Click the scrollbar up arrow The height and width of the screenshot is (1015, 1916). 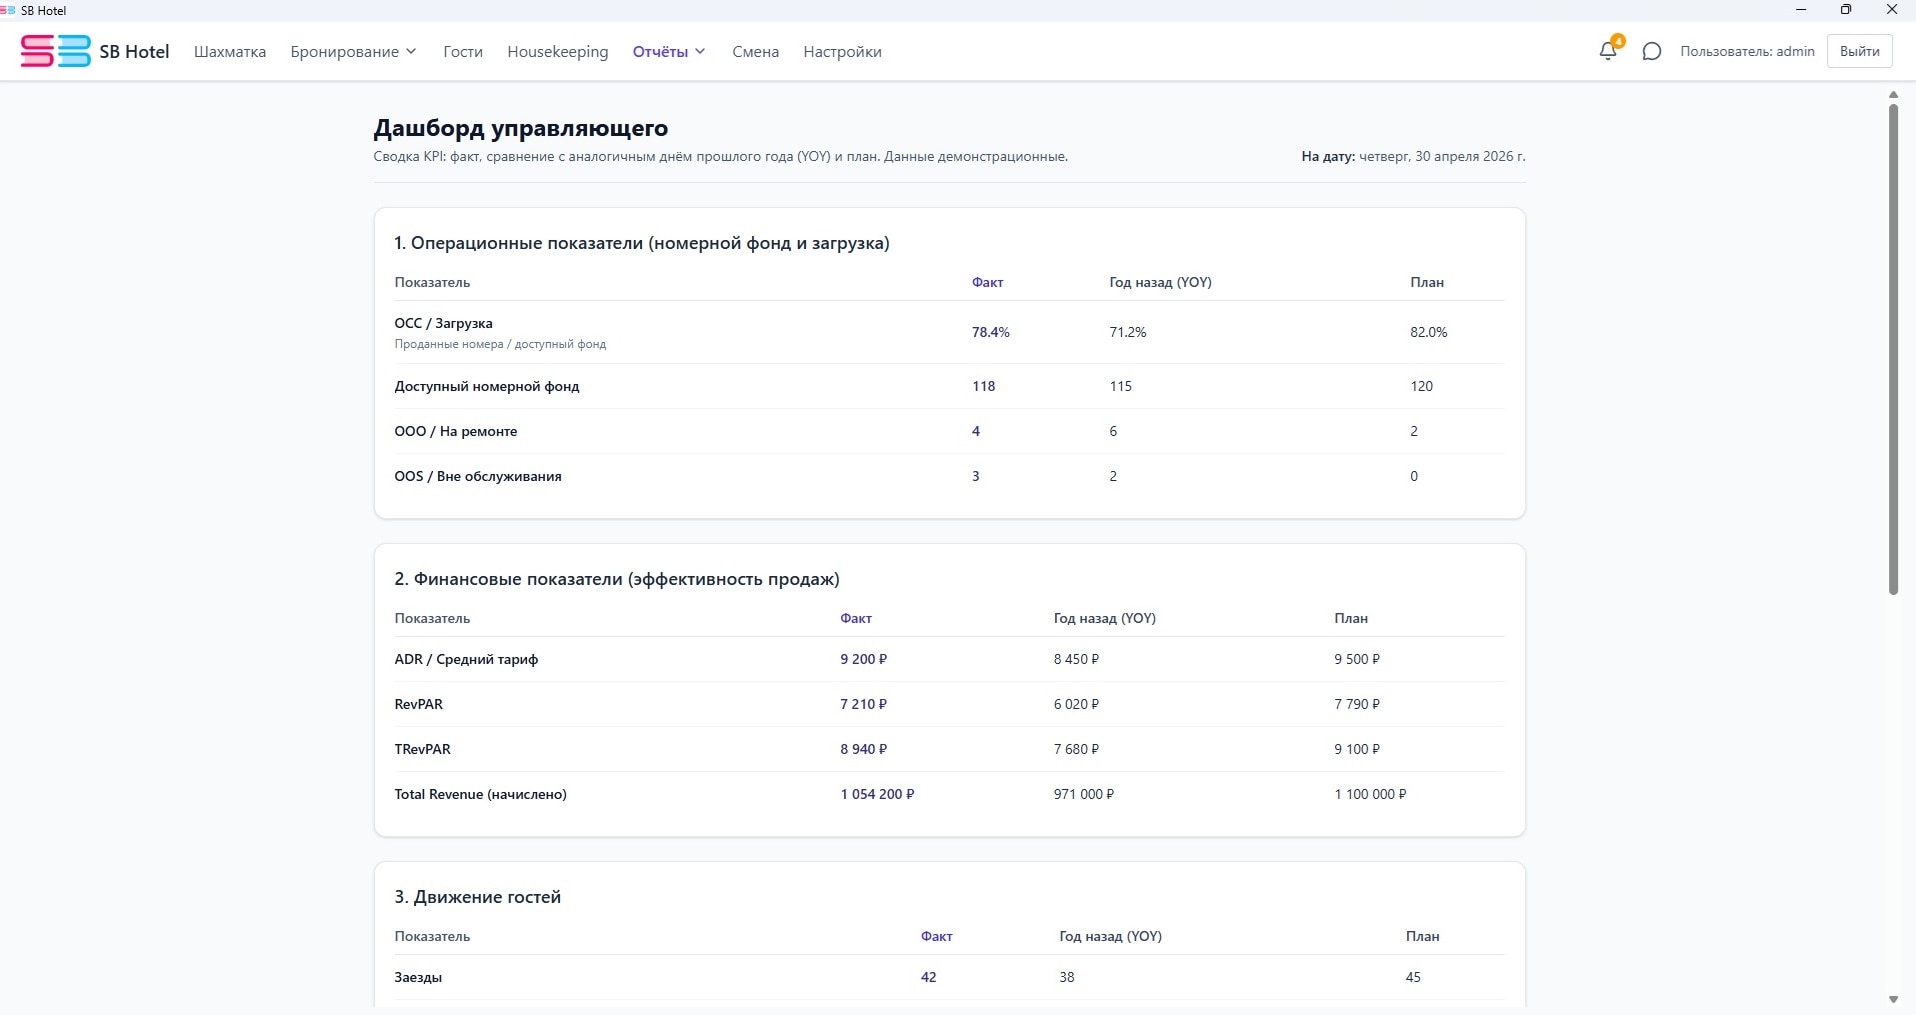pyautogui.click(x=1892, y=95)
